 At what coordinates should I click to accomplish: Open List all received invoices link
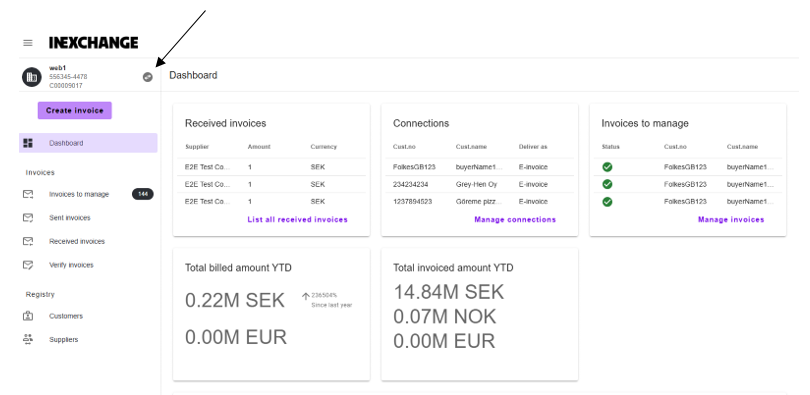coord(298,219)
